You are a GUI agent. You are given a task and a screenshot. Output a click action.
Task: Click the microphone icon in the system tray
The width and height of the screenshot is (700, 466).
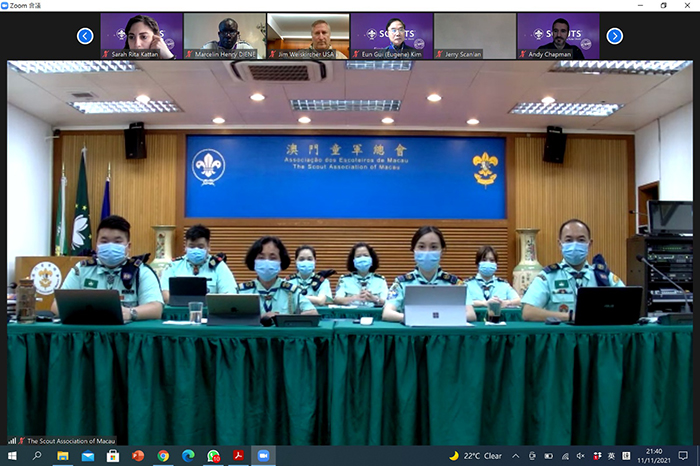(532, 456)
